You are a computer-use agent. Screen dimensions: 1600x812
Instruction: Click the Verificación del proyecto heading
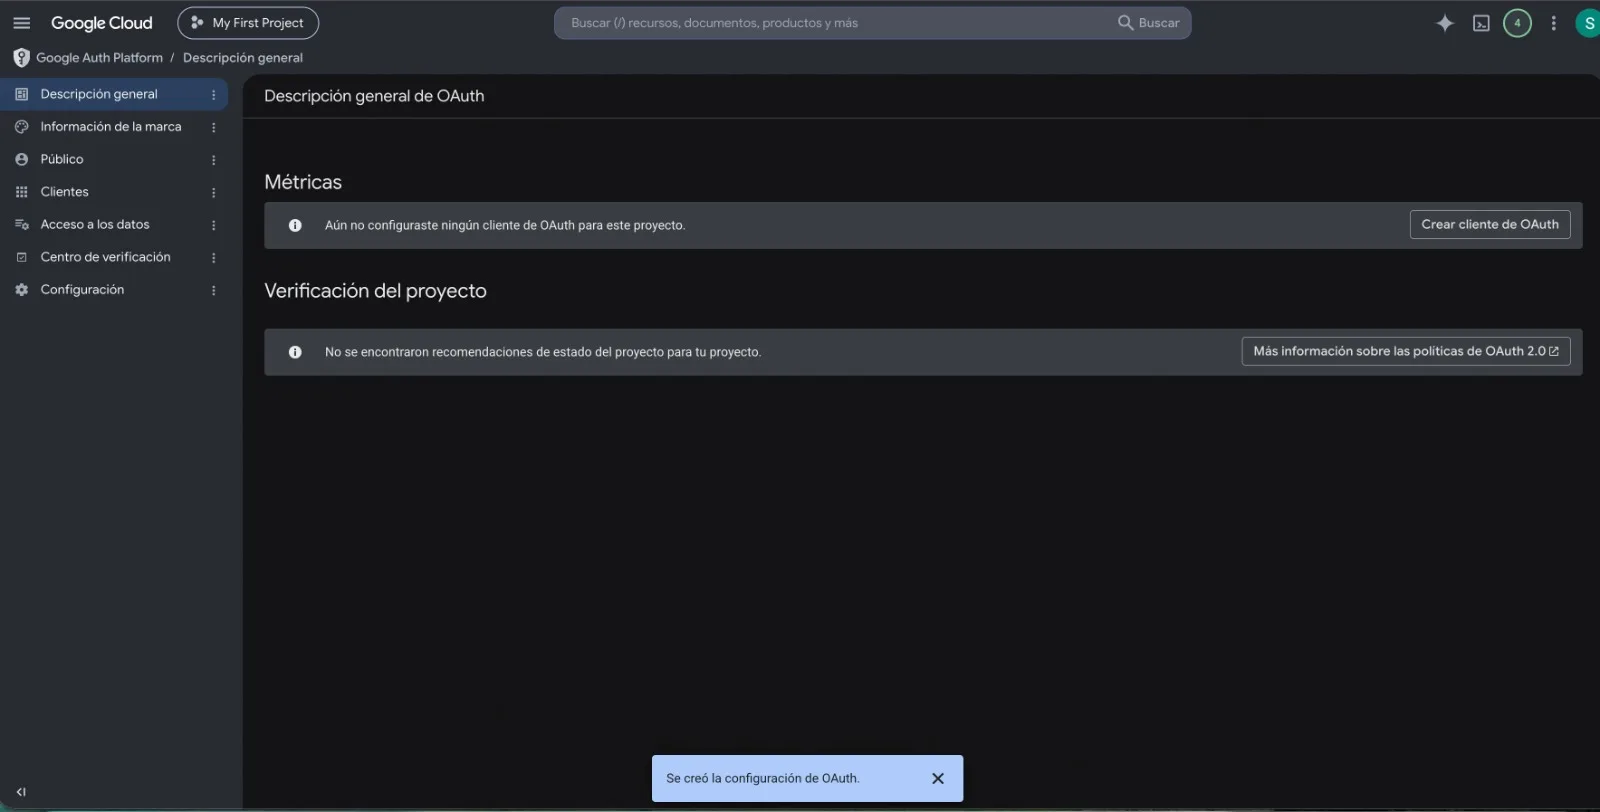[x=375, y=291]
